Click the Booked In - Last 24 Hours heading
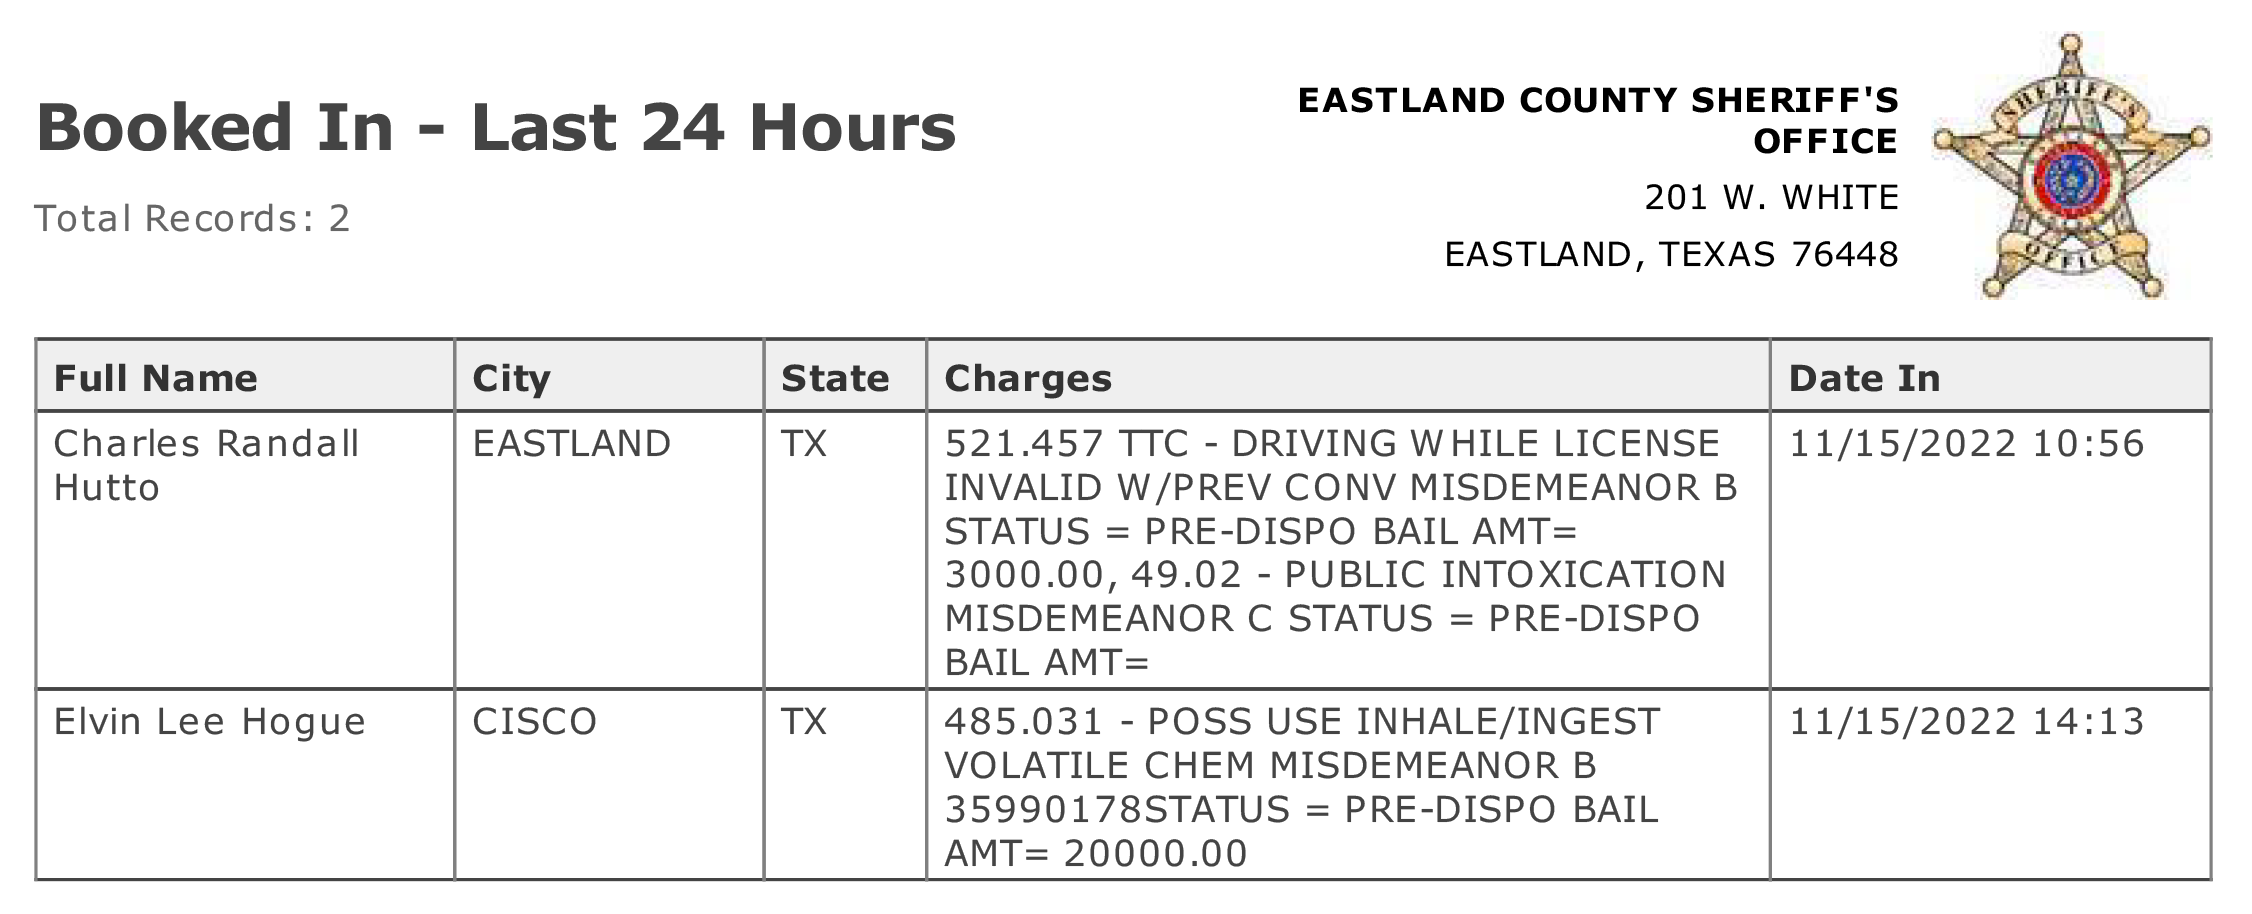Screen dimensions: 2252x914 coord(496,127)
